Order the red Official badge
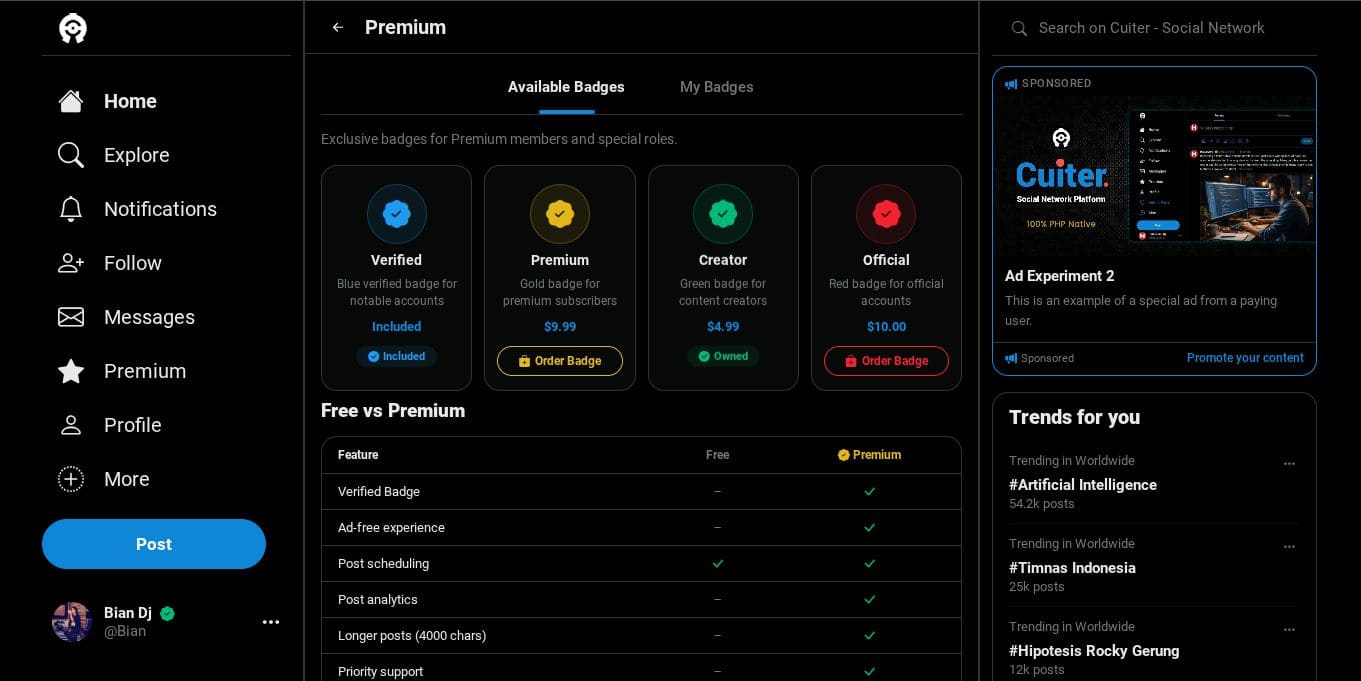 click(x=885, y=361)
